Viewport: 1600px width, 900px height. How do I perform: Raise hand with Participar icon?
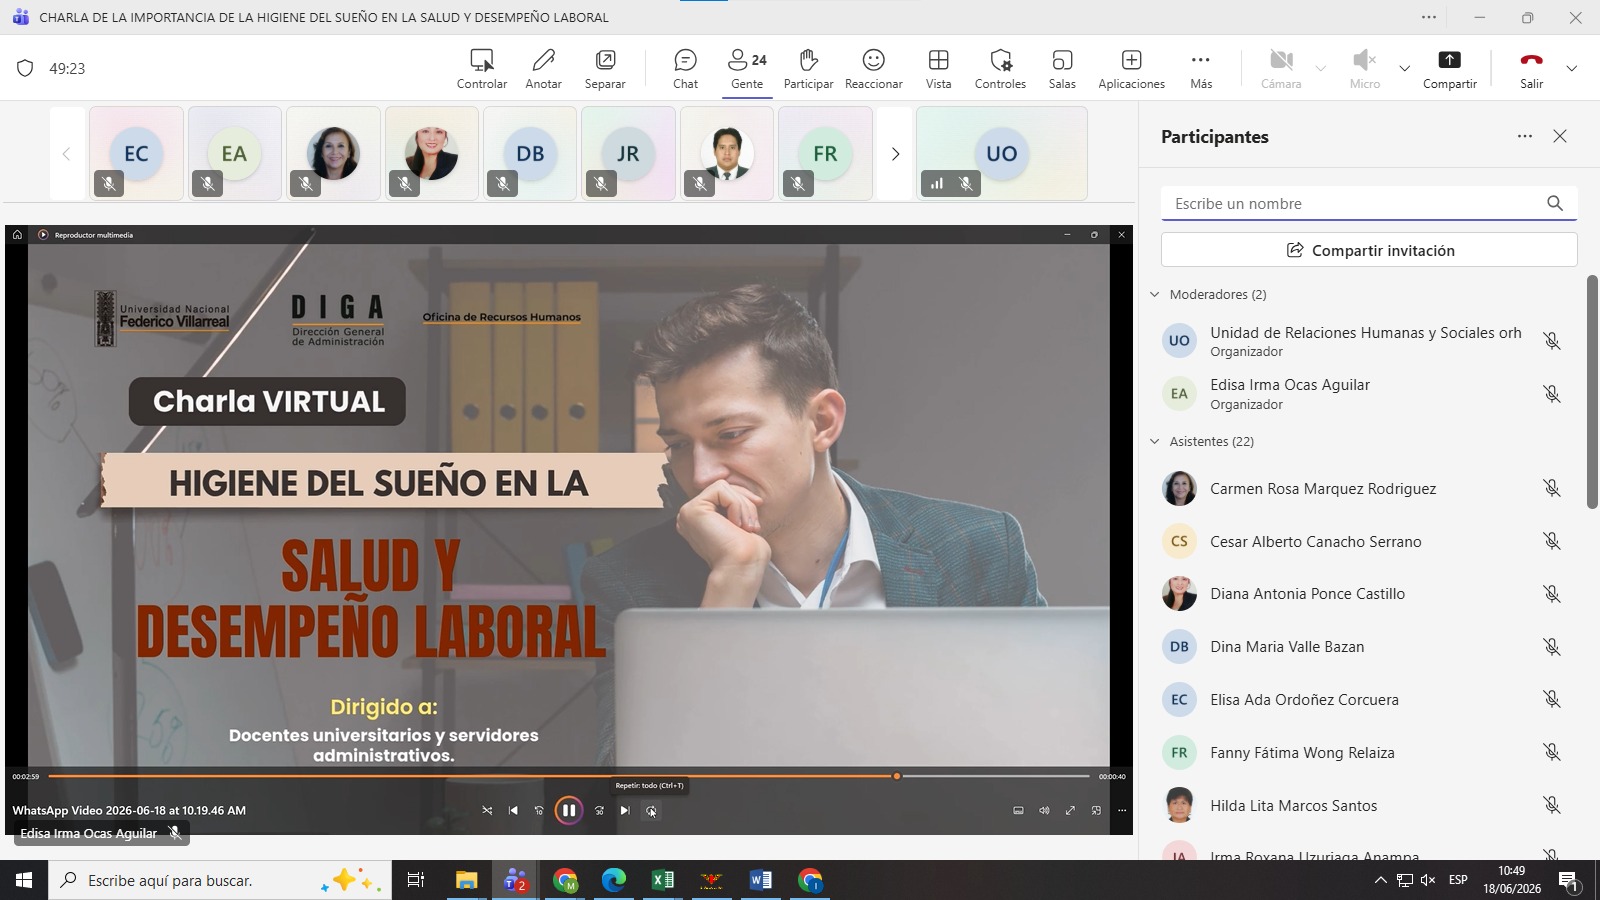808,69
